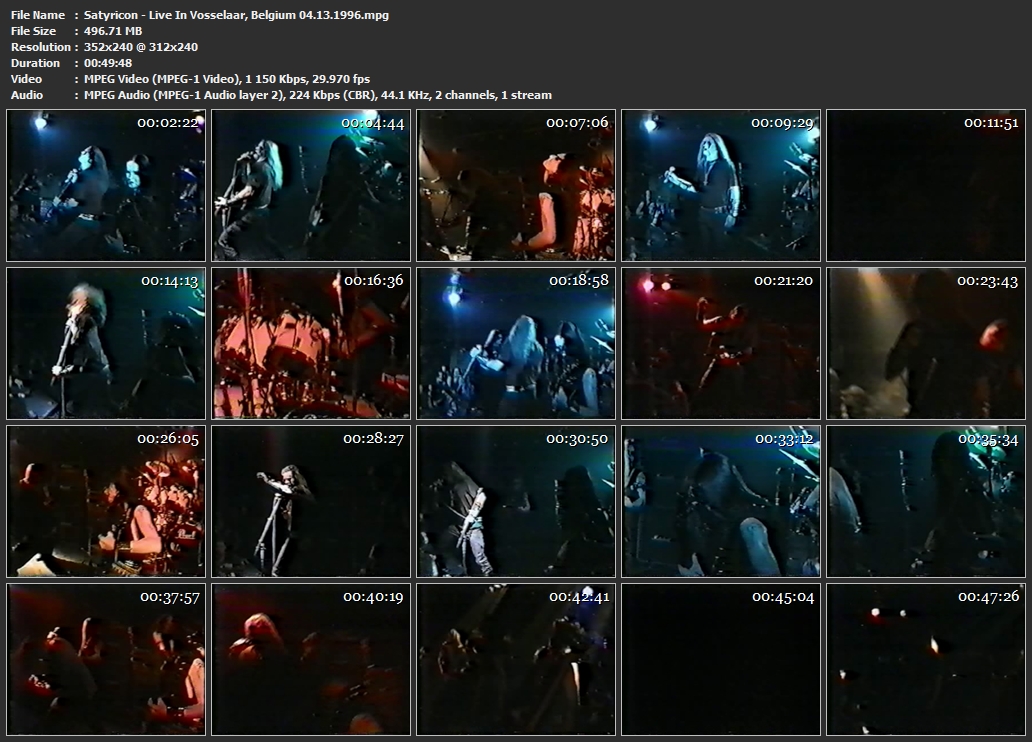The image size is (1032, 742).
Task: Open the thumbnail stamped 00:04:44
Action: pyautogui.click(x=311, y=186)
